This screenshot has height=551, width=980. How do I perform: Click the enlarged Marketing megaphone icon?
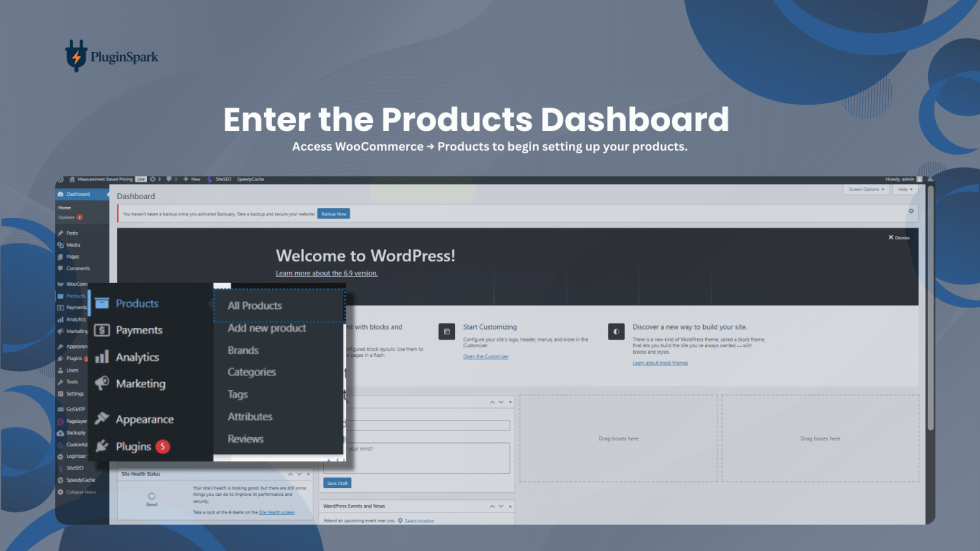click(x=102, y=384)
